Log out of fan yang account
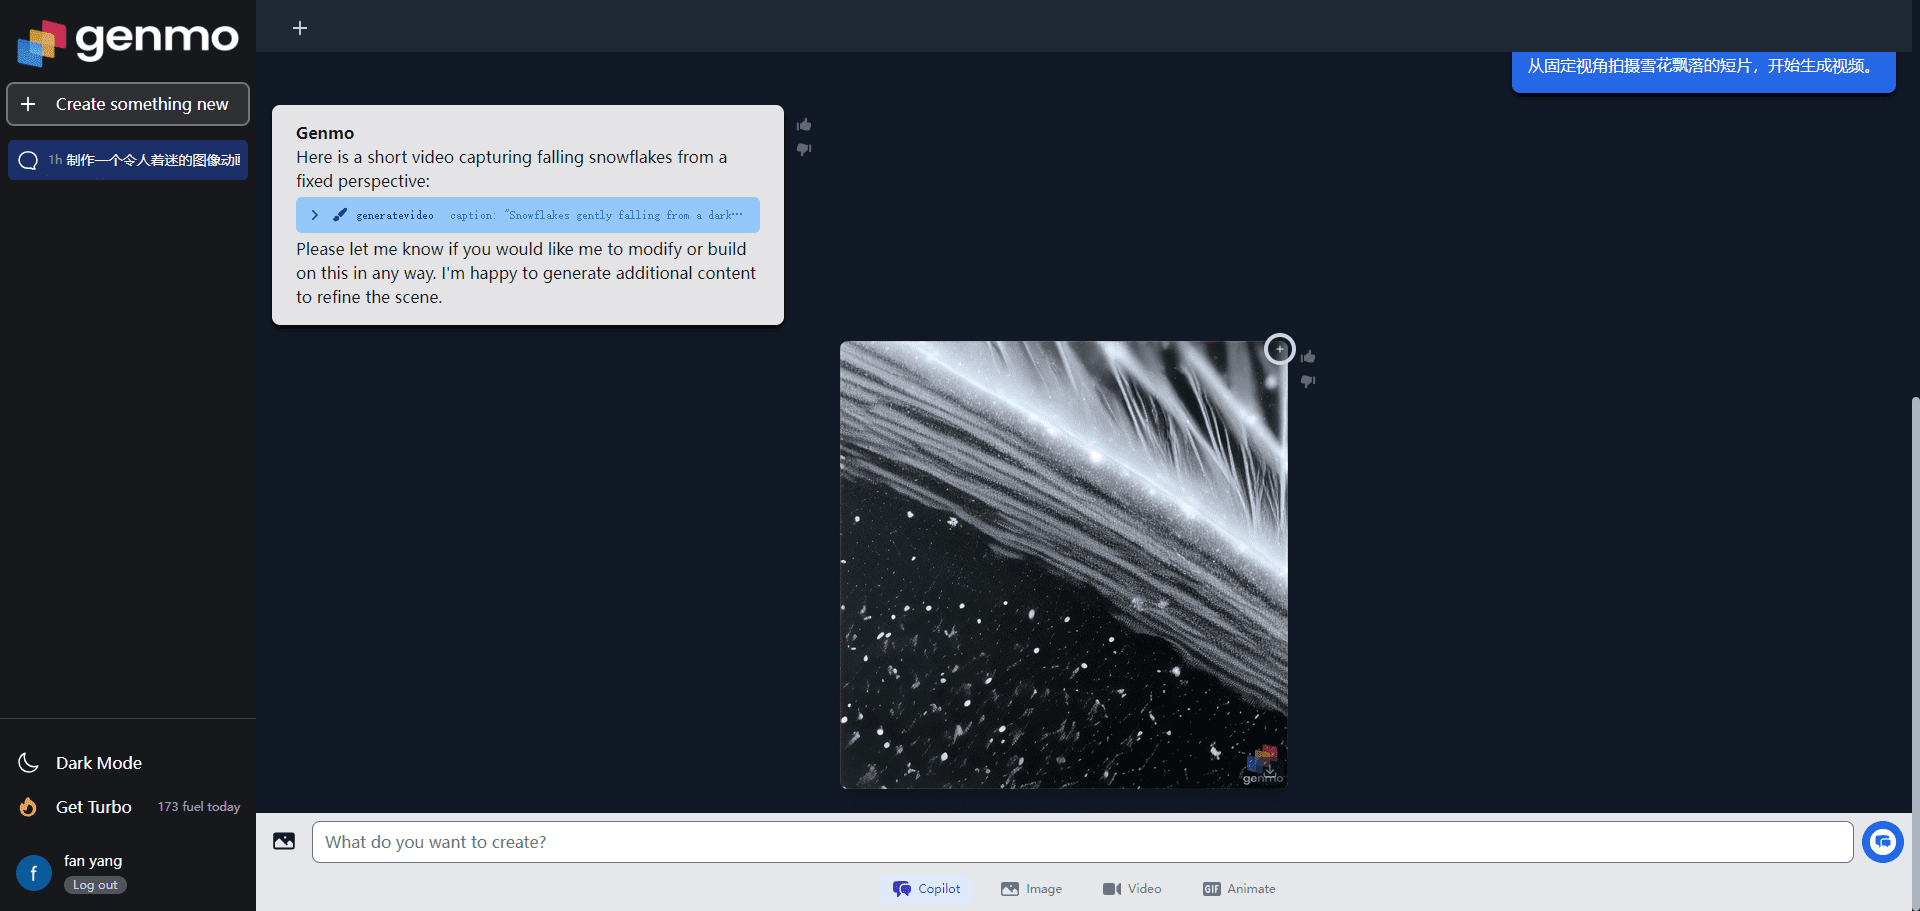1920x911 pixels. (x=95, y=885)
